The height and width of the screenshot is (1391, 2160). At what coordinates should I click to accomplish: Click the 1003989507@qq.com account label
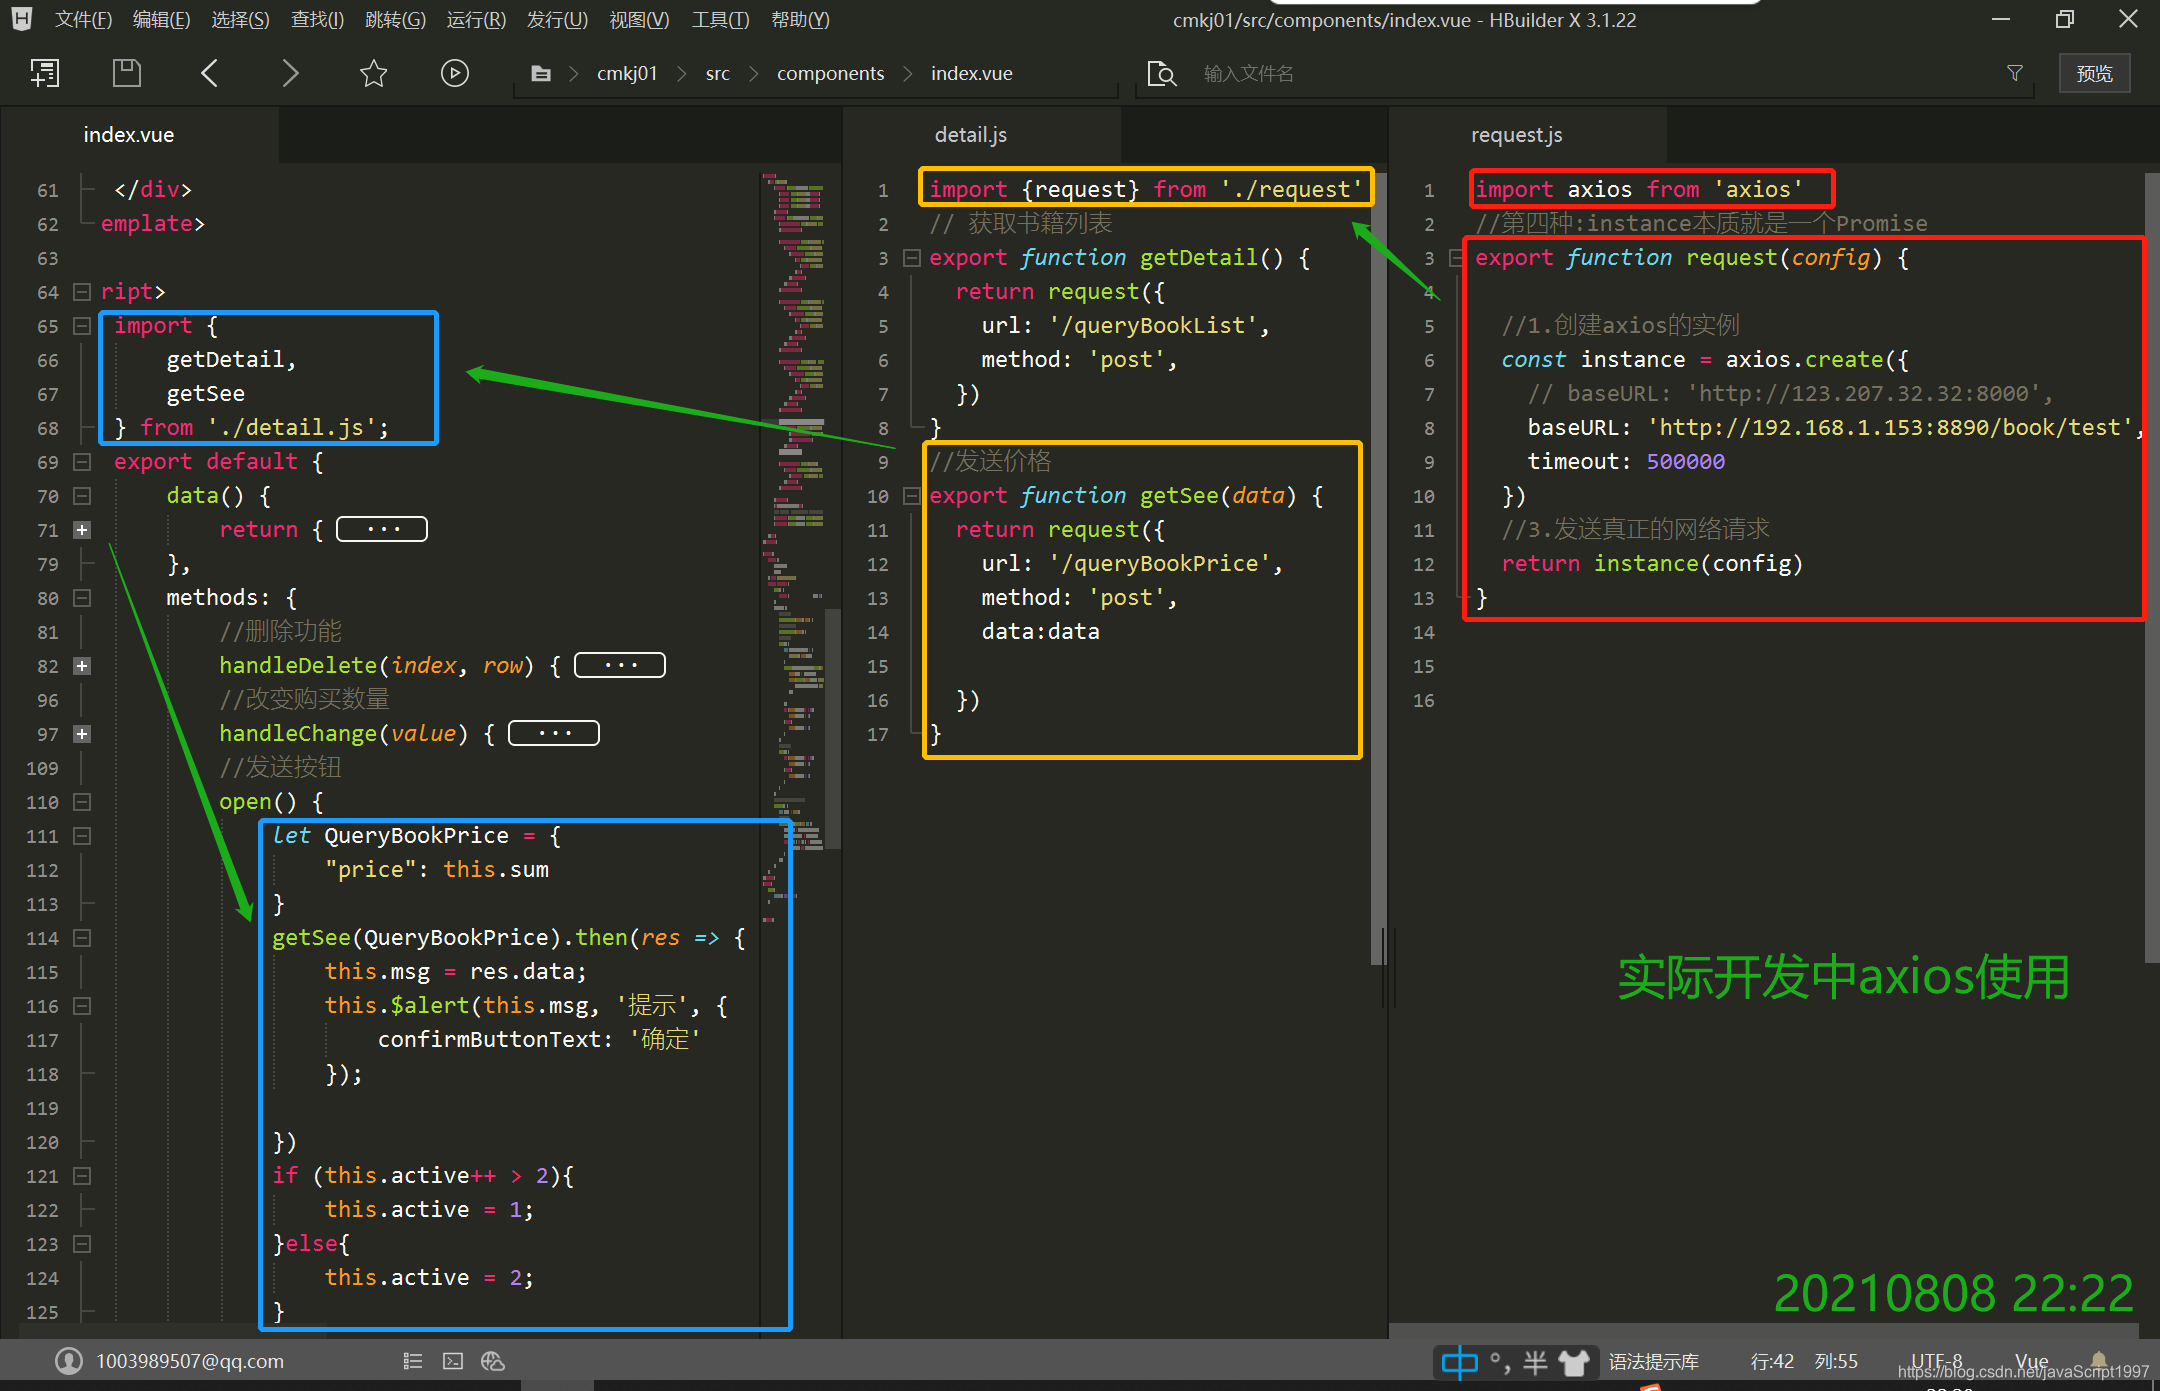pos(190,1361)
